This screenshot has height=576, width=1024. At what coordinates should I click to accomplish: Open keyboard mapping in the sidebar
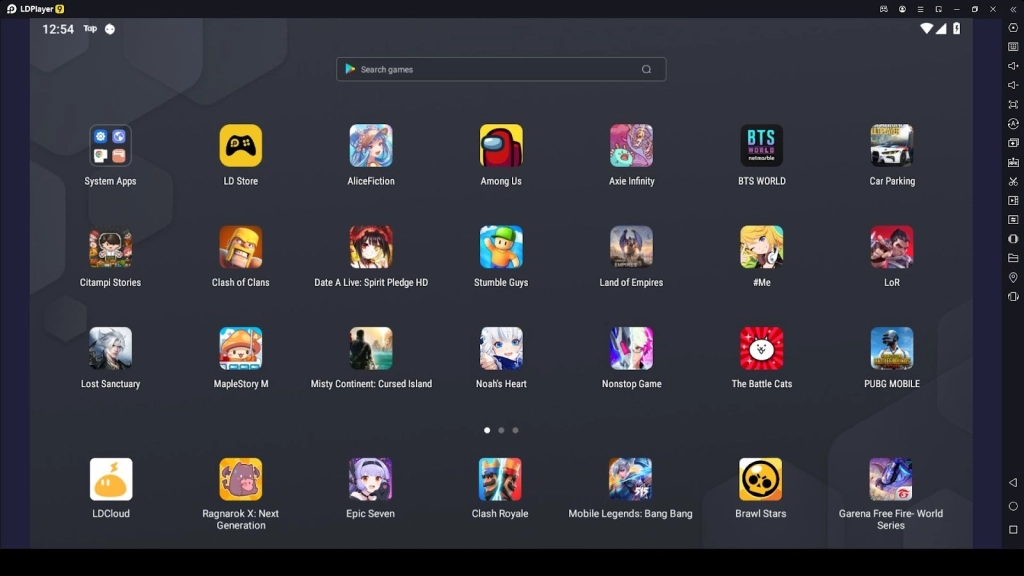click(x=1013, y=47)
